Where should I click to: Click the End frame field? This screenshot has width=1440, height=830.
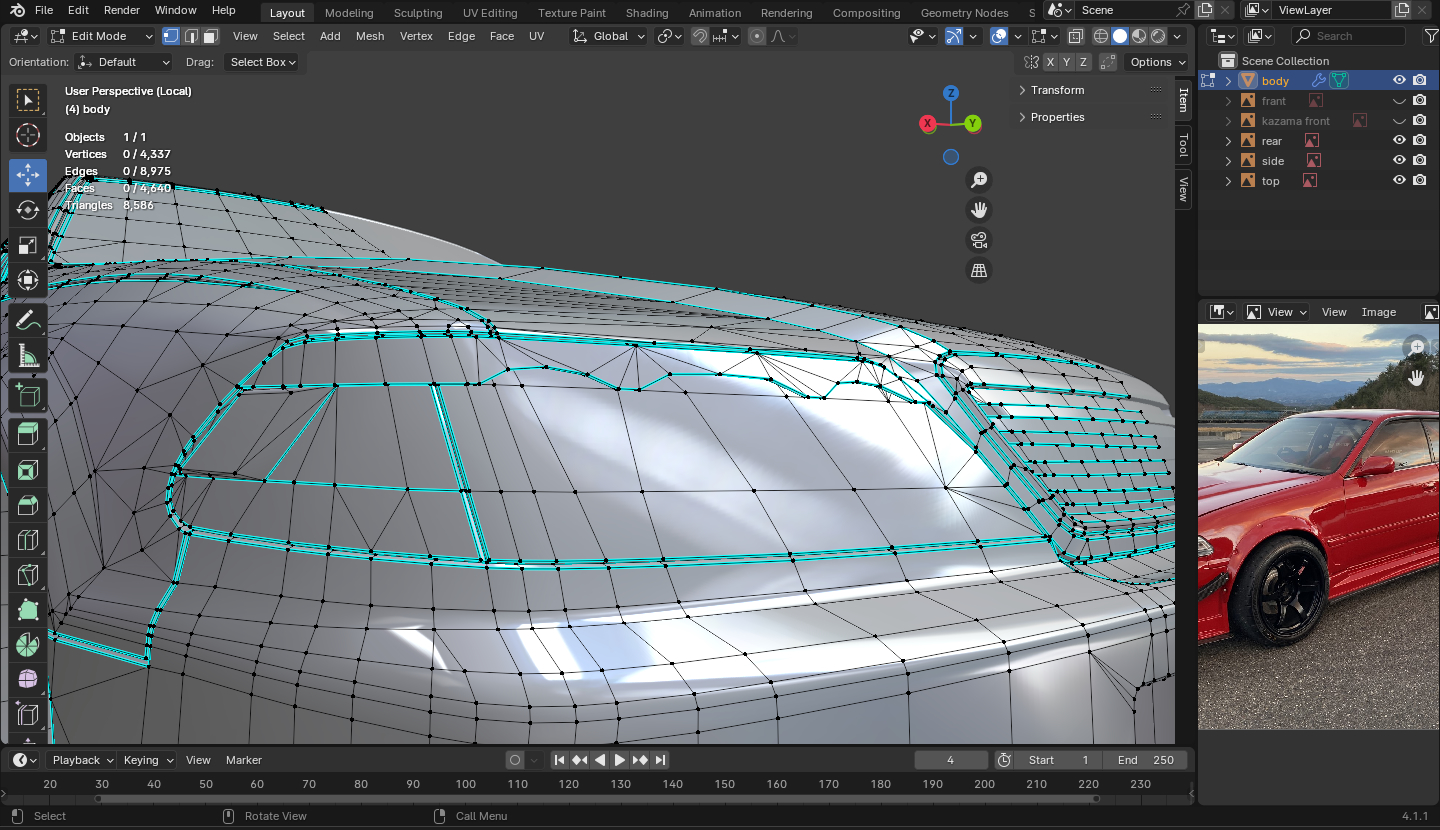(1146, 760)
